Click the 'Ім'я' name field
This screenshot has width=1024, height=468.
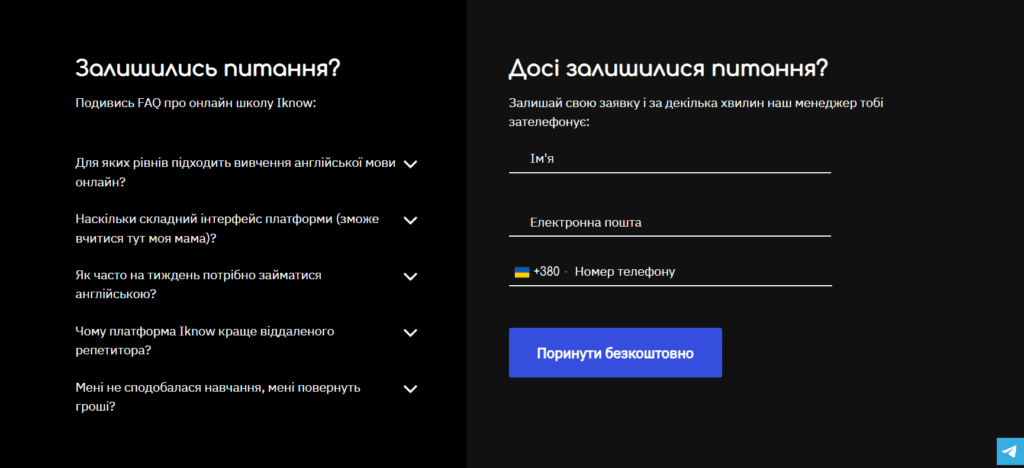click(x=669, y=158)
